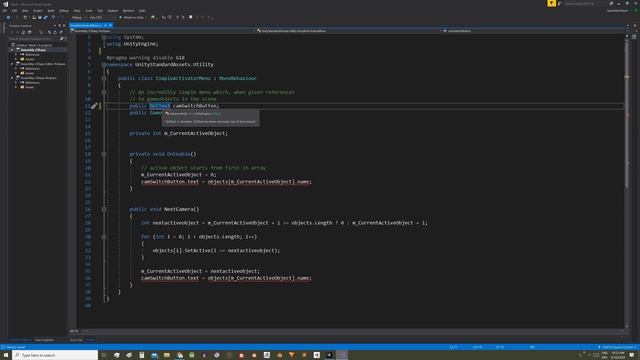Open the project scope dropdown above code
This screenshot has height=360, width=640.
tap(162, 31)
